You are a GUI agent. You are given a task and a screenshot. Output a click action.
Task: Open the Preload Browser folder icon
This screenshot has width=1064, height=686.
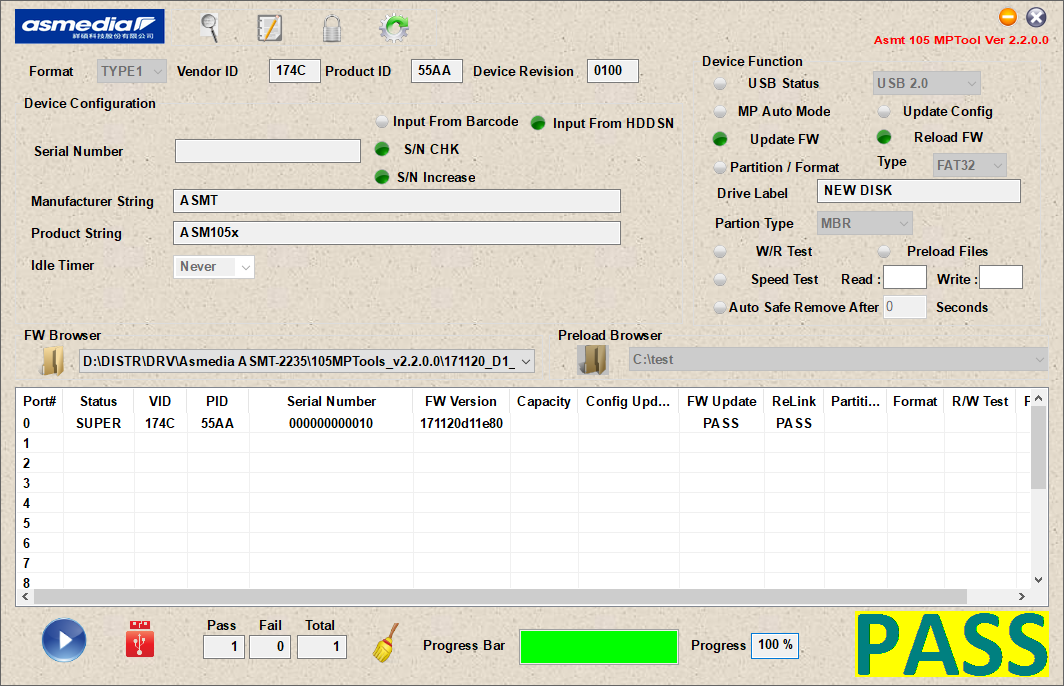(593, 360)
